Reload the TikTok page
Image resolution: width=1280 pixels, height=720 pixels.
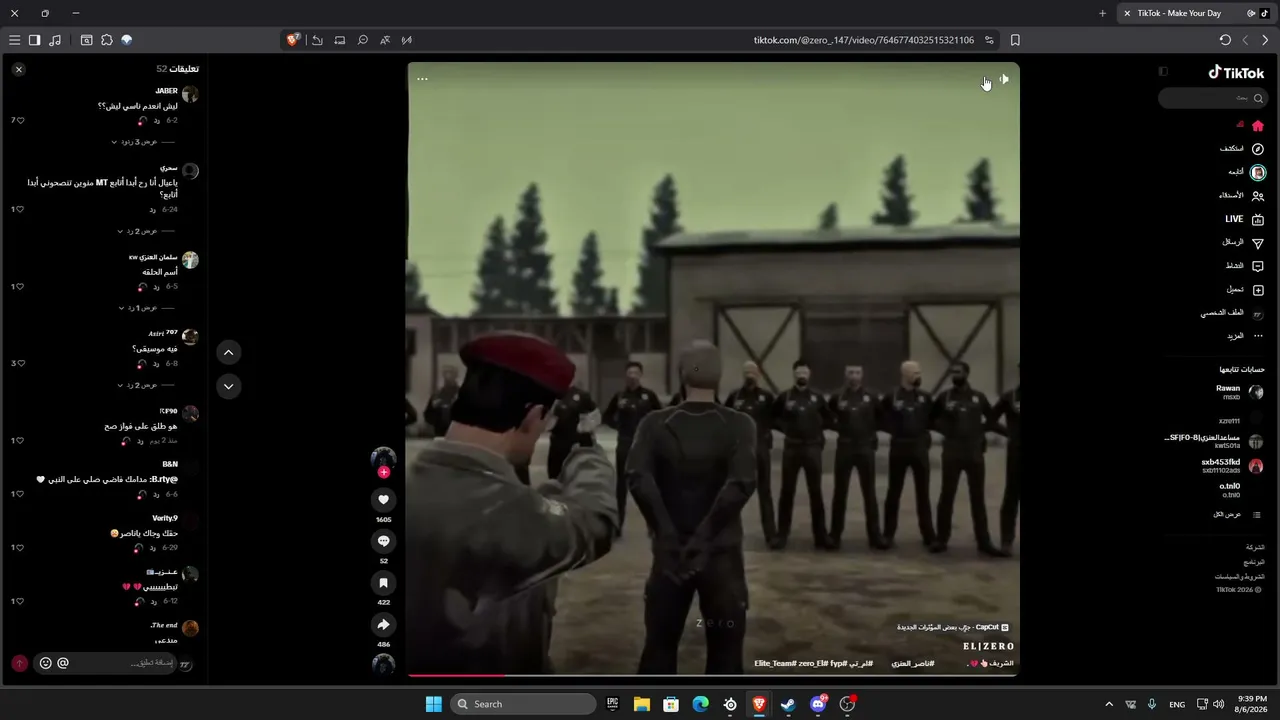[x=1225, y=40]
